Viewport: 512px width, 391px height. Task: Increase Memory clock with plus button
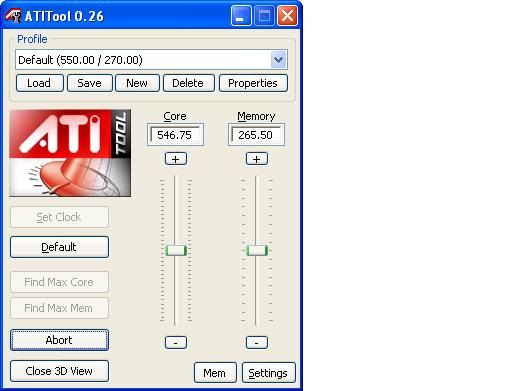pyautogui.click(x=256, y=159)
